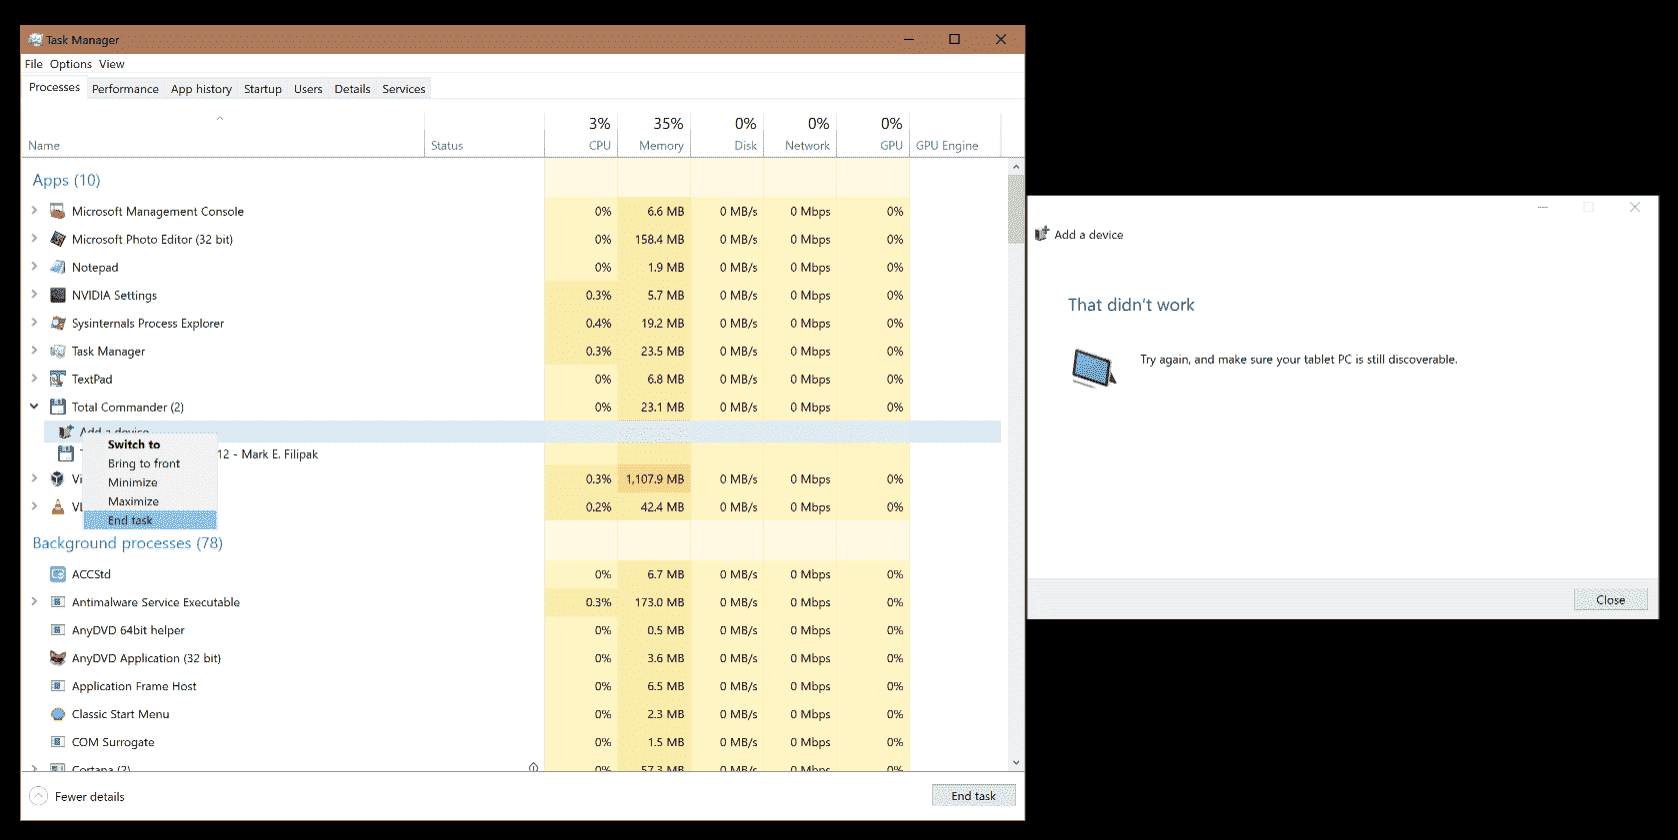Open the View menu
The height and width of the screenshot is (840, 1678).
pos(112,64)
